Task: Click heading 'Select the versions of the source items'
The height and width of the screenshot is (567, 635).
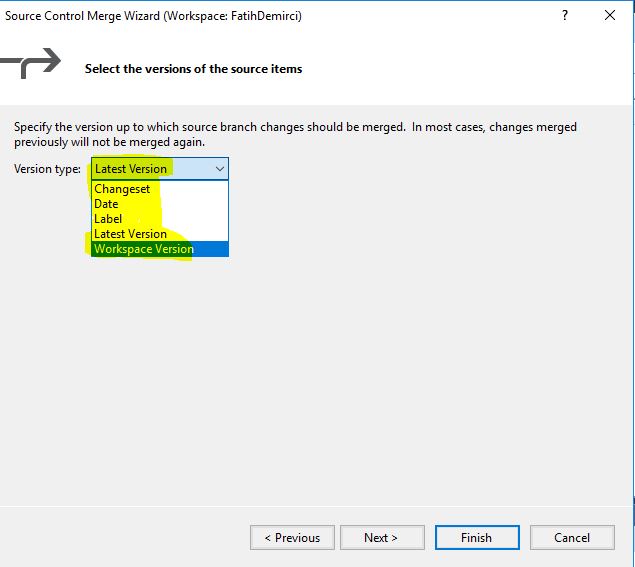Action: tap(193, 69)
